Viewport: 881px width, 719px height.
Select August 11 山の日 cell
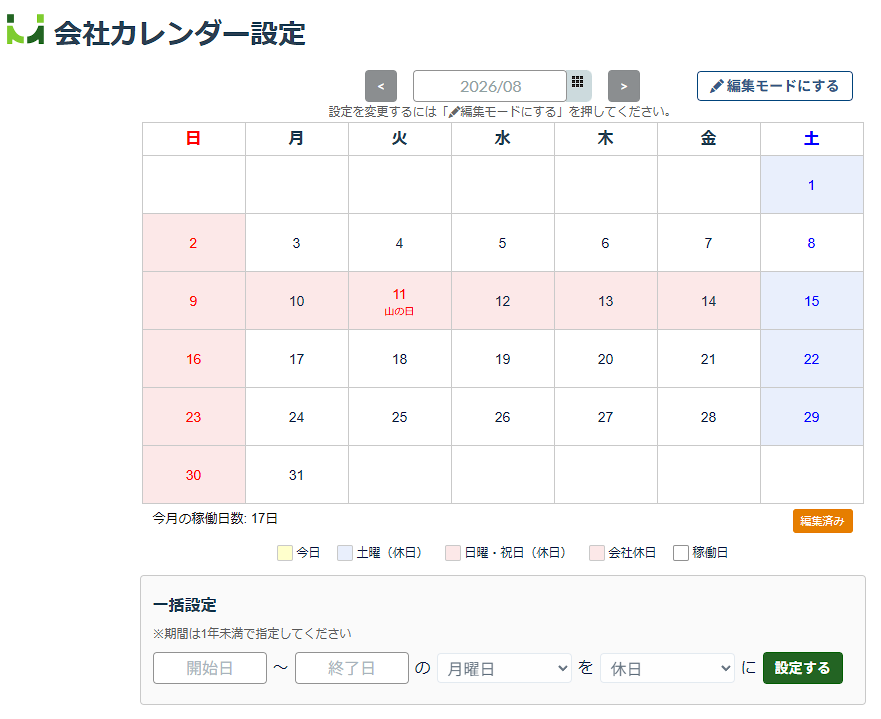click(399, 301)
